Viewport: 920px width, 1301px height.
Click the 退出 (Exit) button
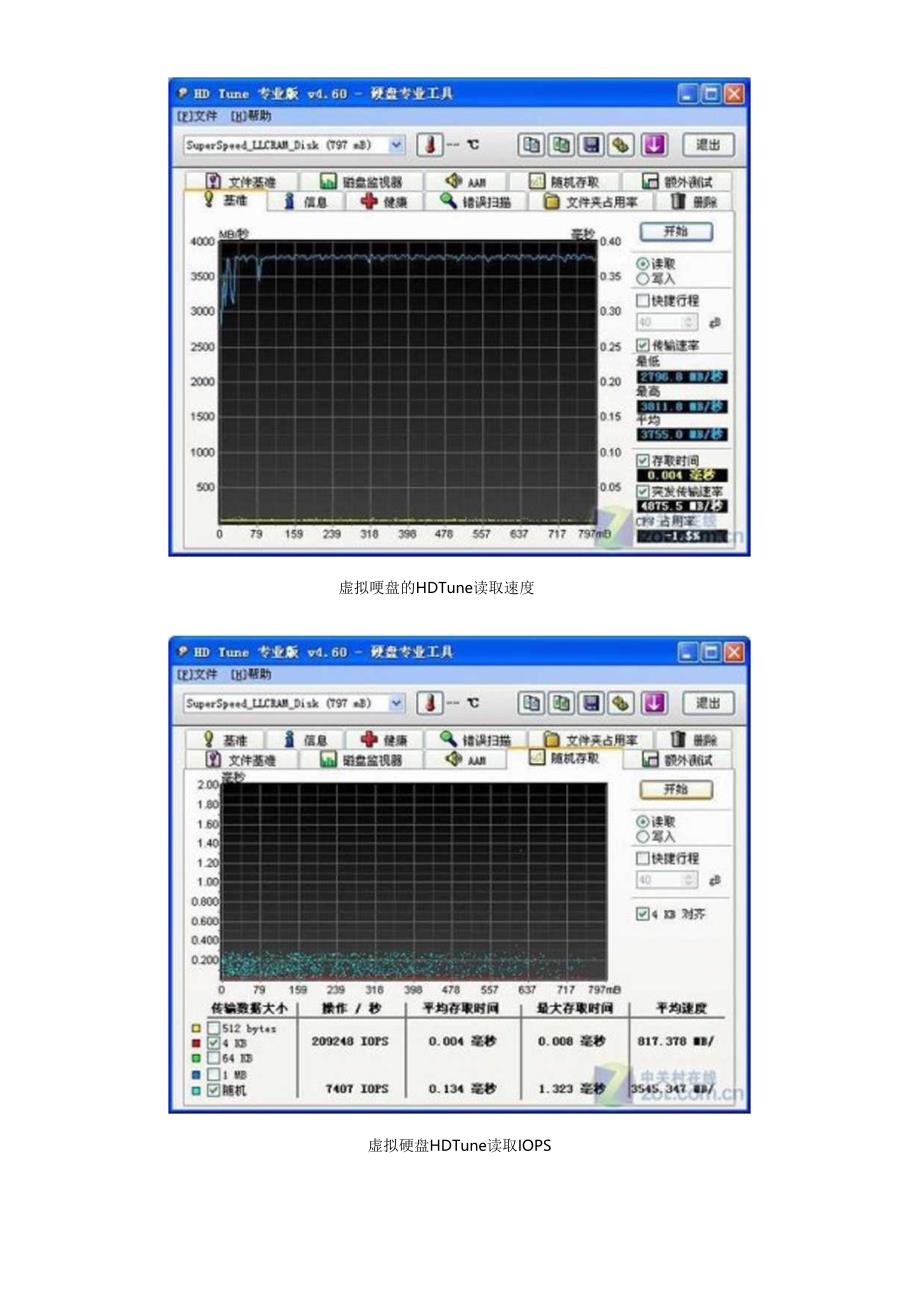[709, 144]
